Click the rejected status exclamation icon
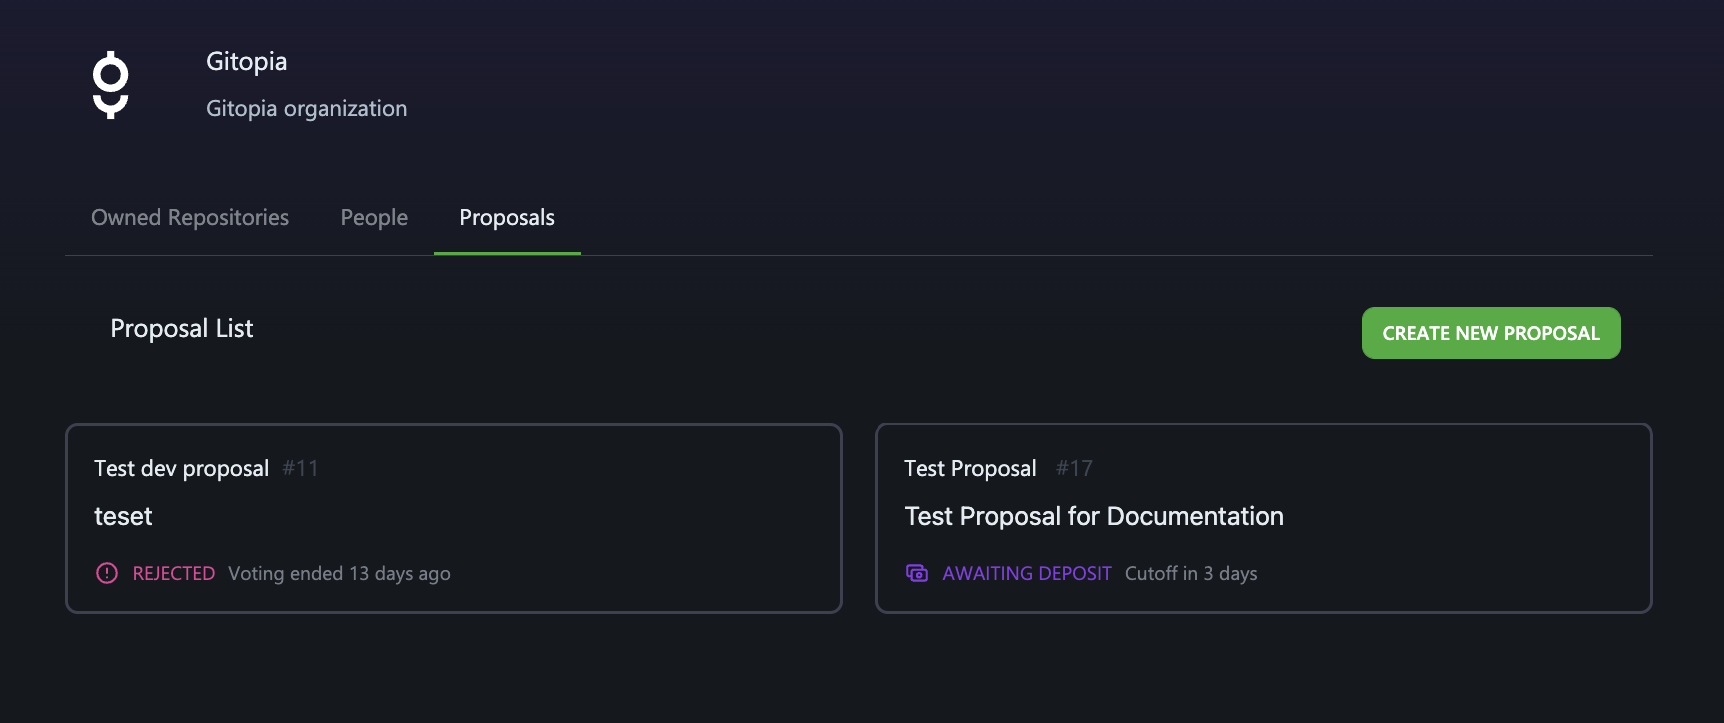This screenshot has height=723, width=1724. (107, 573)
